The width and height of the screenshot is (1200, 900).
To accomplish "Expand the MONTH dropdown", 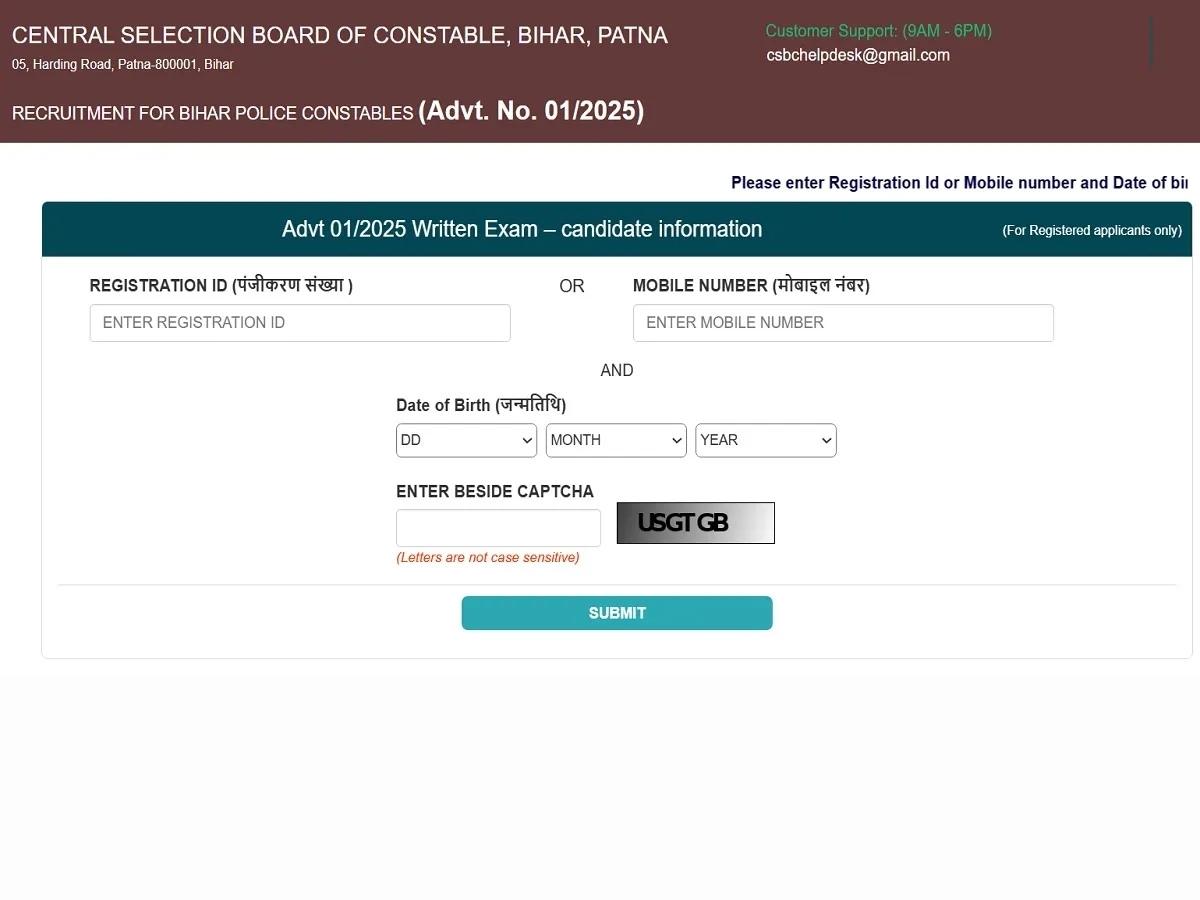I will (x=615, y=440).
